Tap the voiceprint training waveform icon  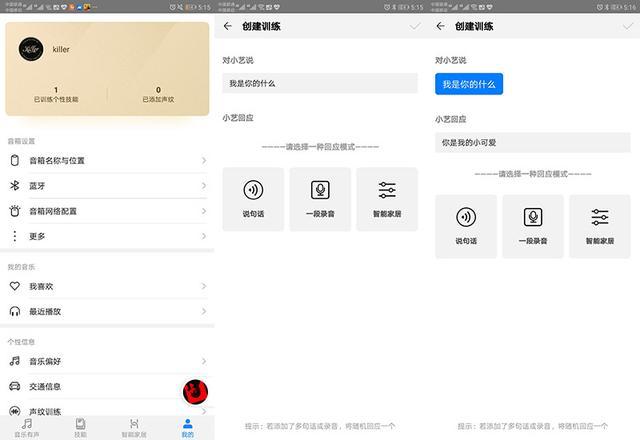[x=15, y=411]
